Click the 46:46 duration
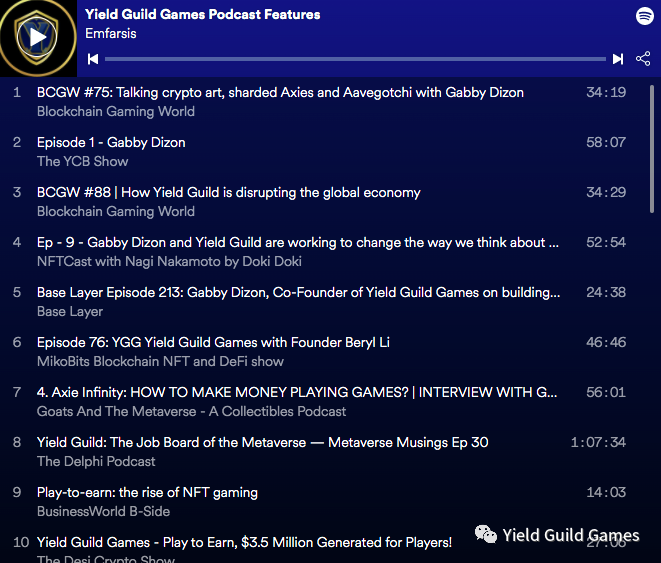This screenshot has height=563, width=661. [x=606, y=342]
